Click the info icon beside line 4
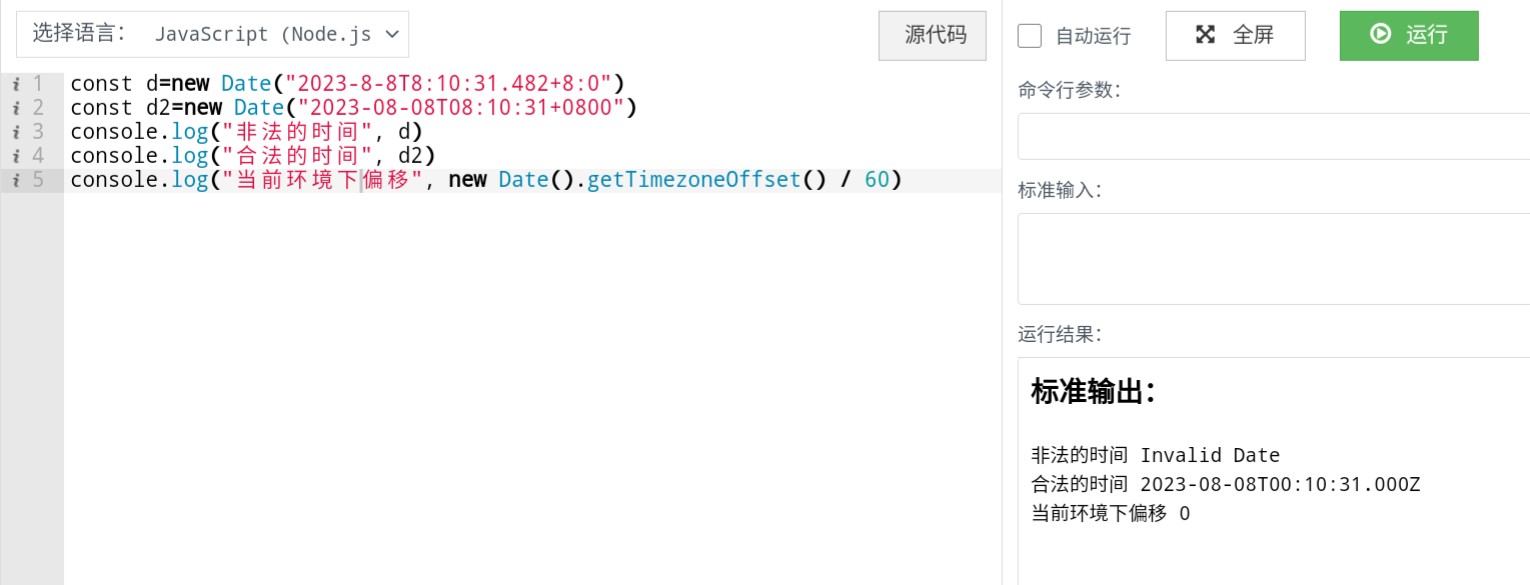The image size is (1530, 585). tap(15, 155)
